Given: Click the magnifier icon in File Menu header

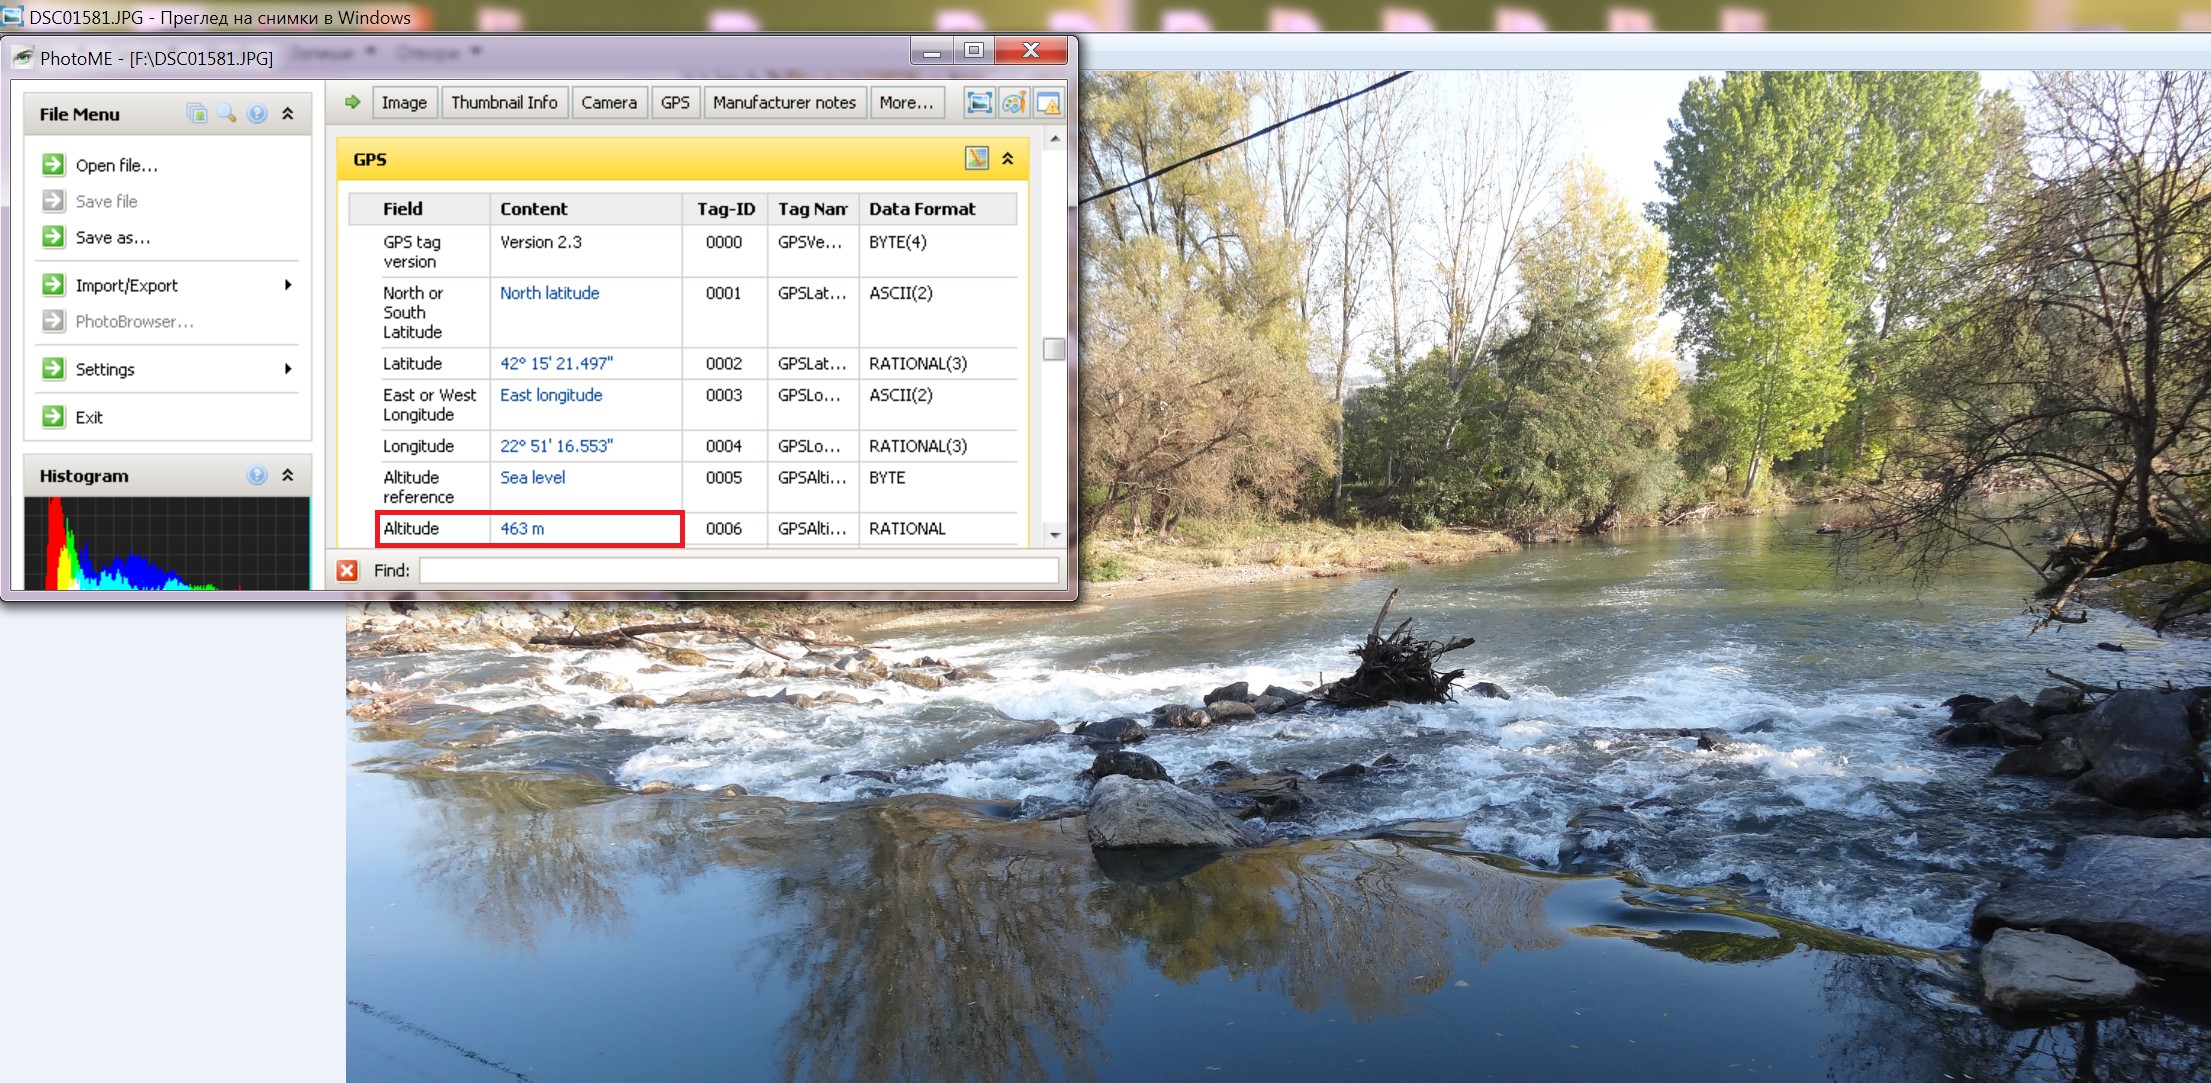Looking at the screenshot, I should [227, 113].
